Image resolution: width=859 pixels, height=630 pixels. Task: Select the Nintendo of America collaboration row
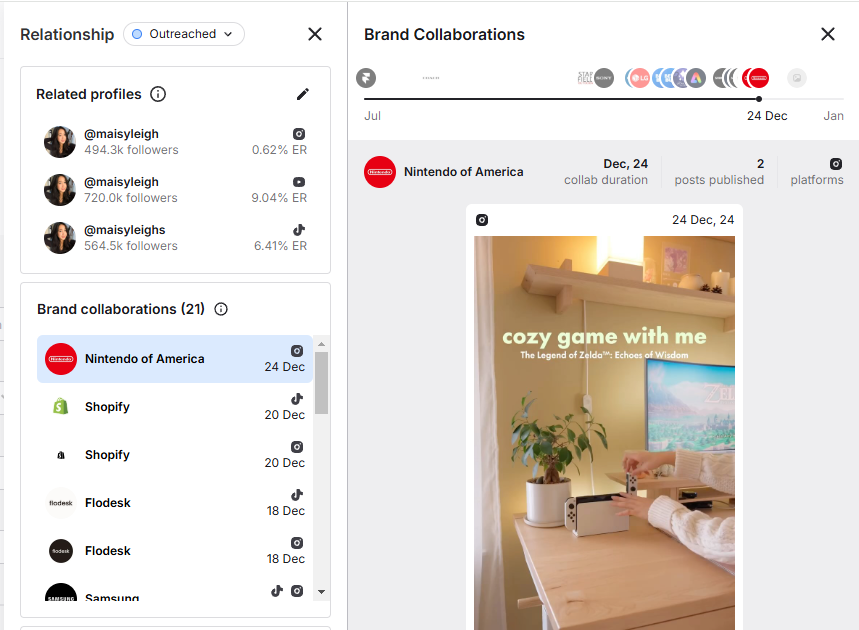pos(175,359)
